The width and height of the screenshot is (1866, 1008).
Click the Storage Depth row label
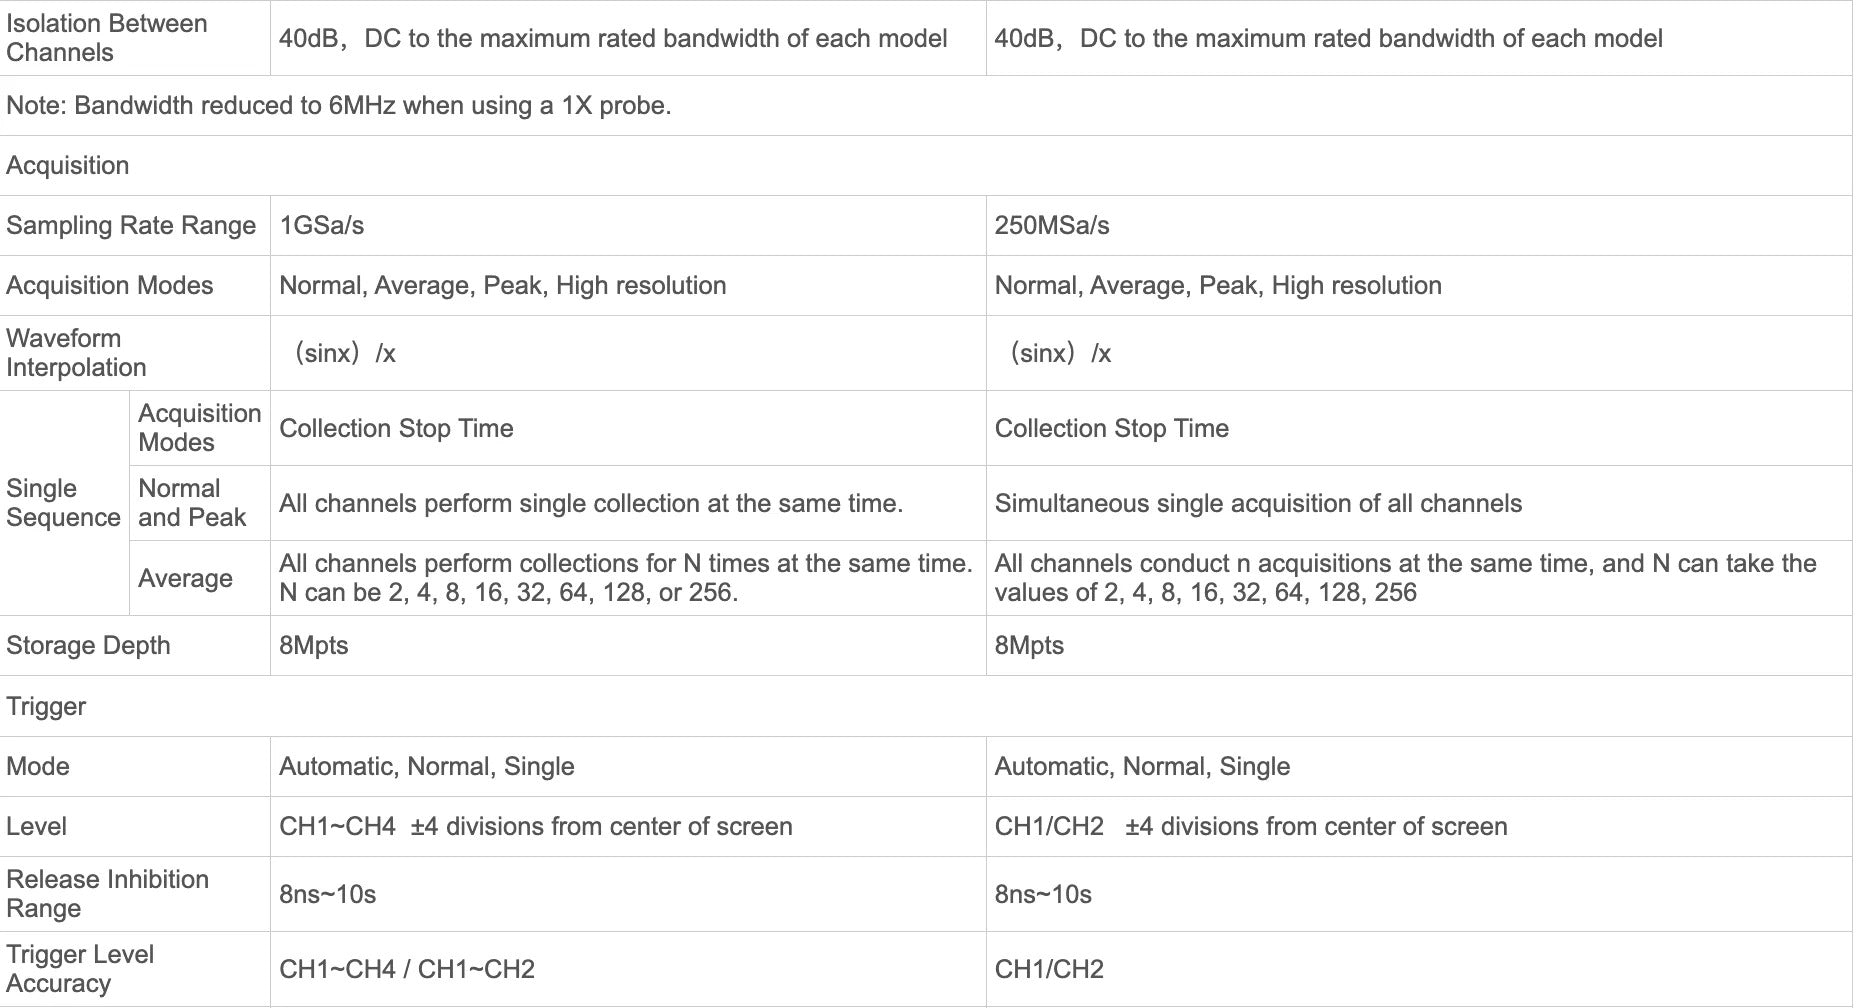88,645
